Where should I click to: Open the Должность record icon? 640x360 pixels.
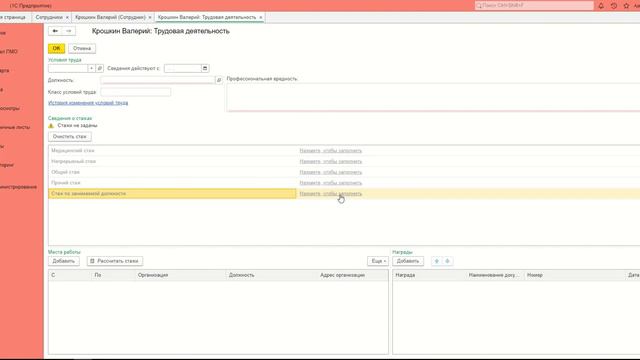pos(219,80)
